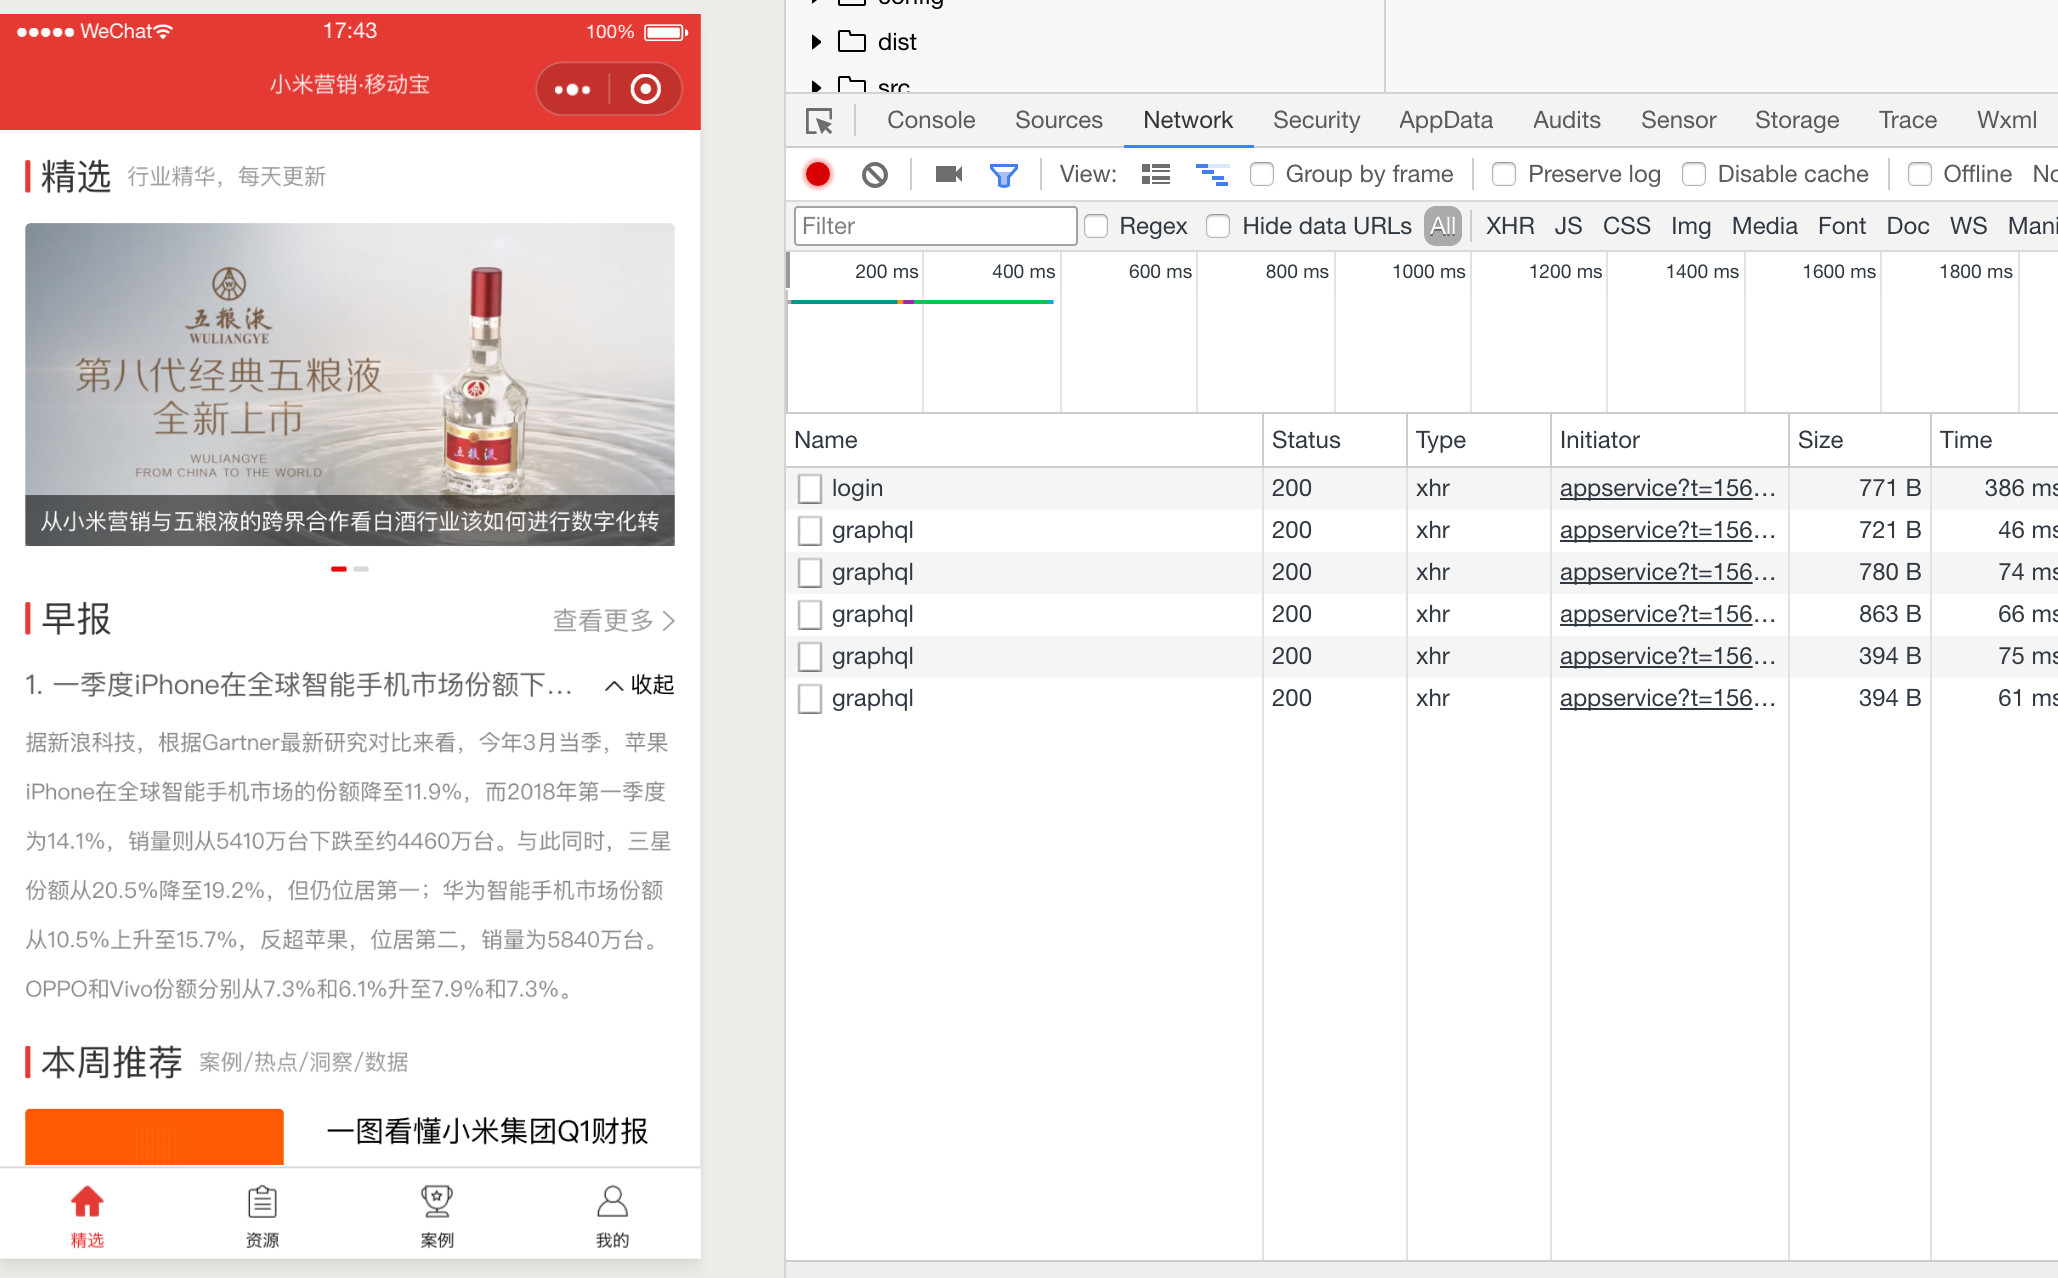Viewport: 2058px width, 1278px height.
Task: Switch to the Console tab
Action: [x=931, y=120]
